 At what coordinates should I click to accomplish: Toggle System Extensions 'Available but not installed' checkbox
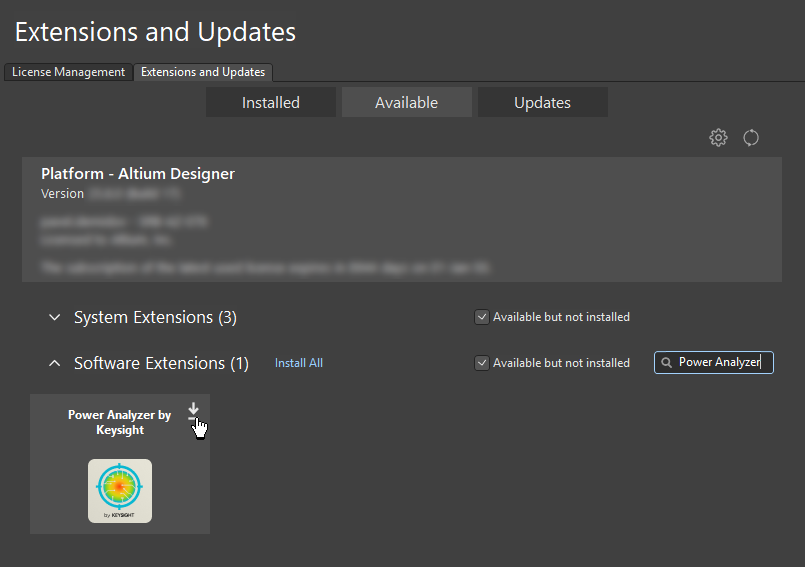482,317
